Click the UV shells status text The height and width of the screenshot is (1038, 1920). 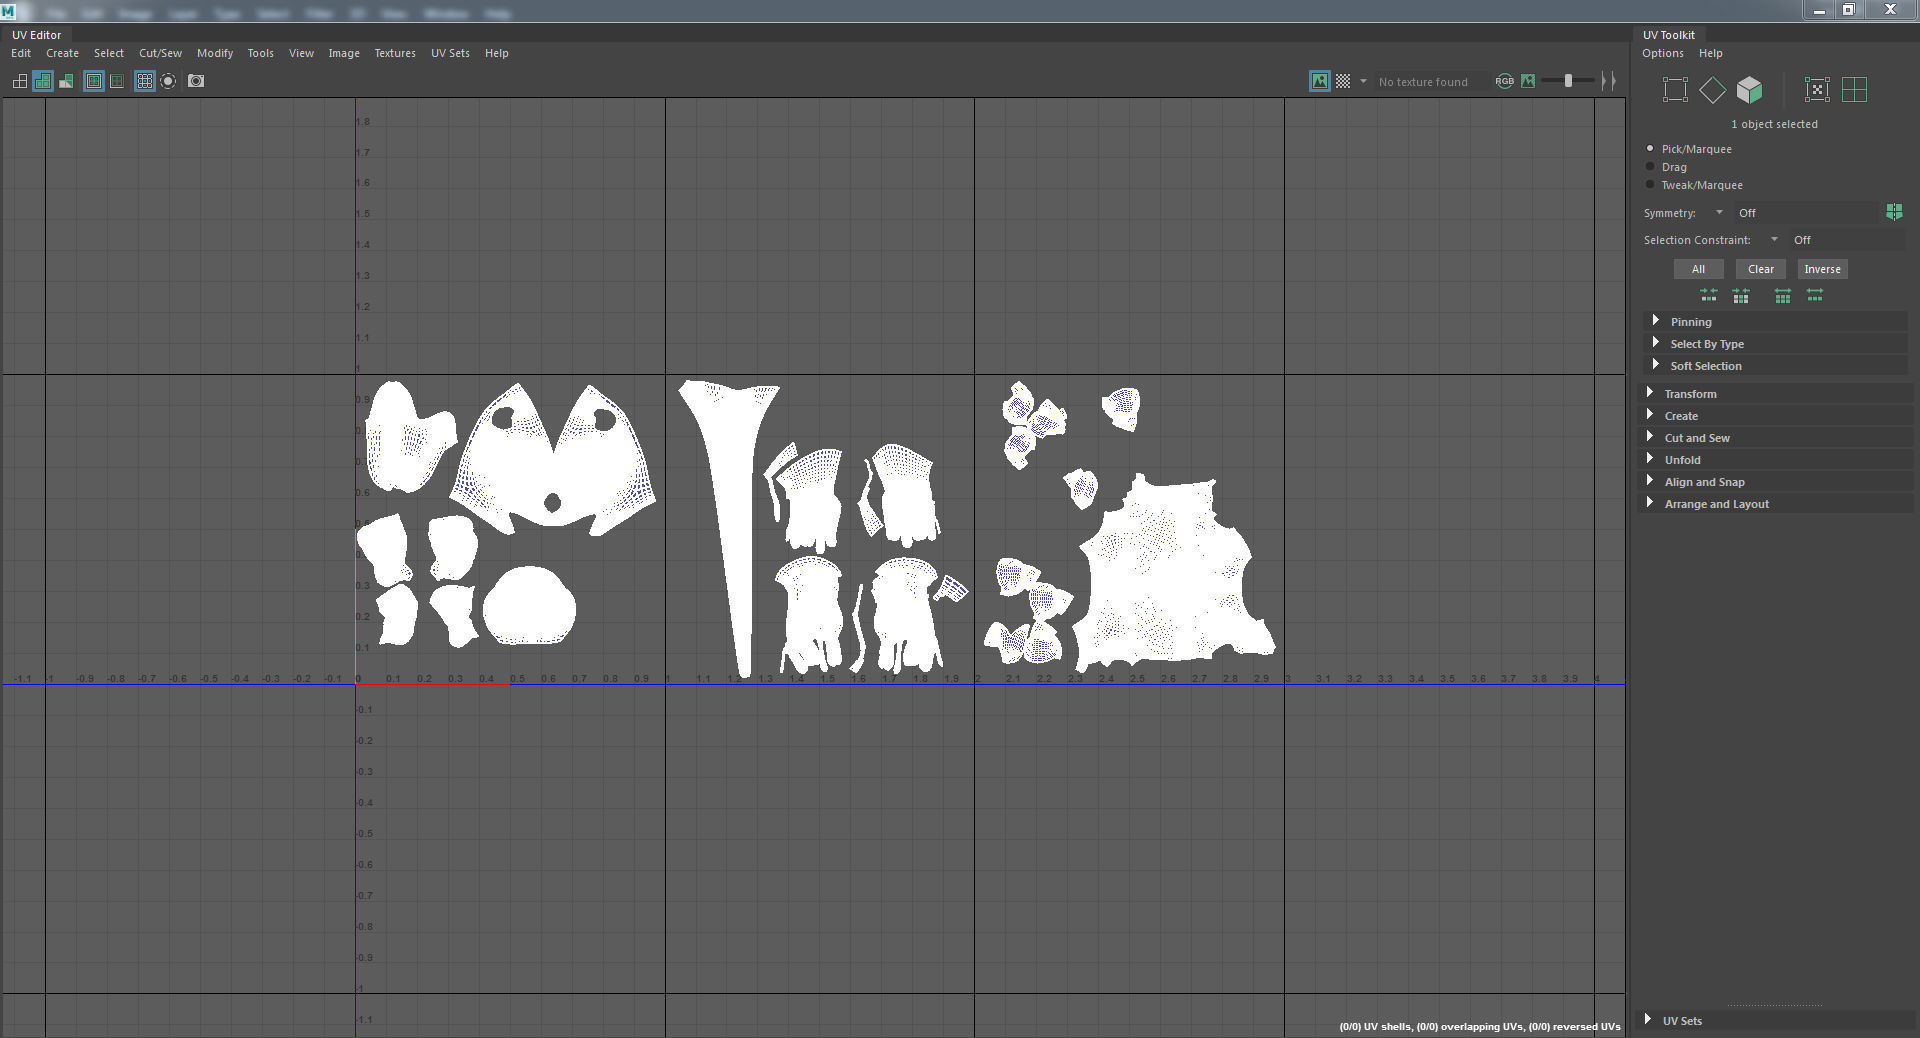[1480, 1026]
